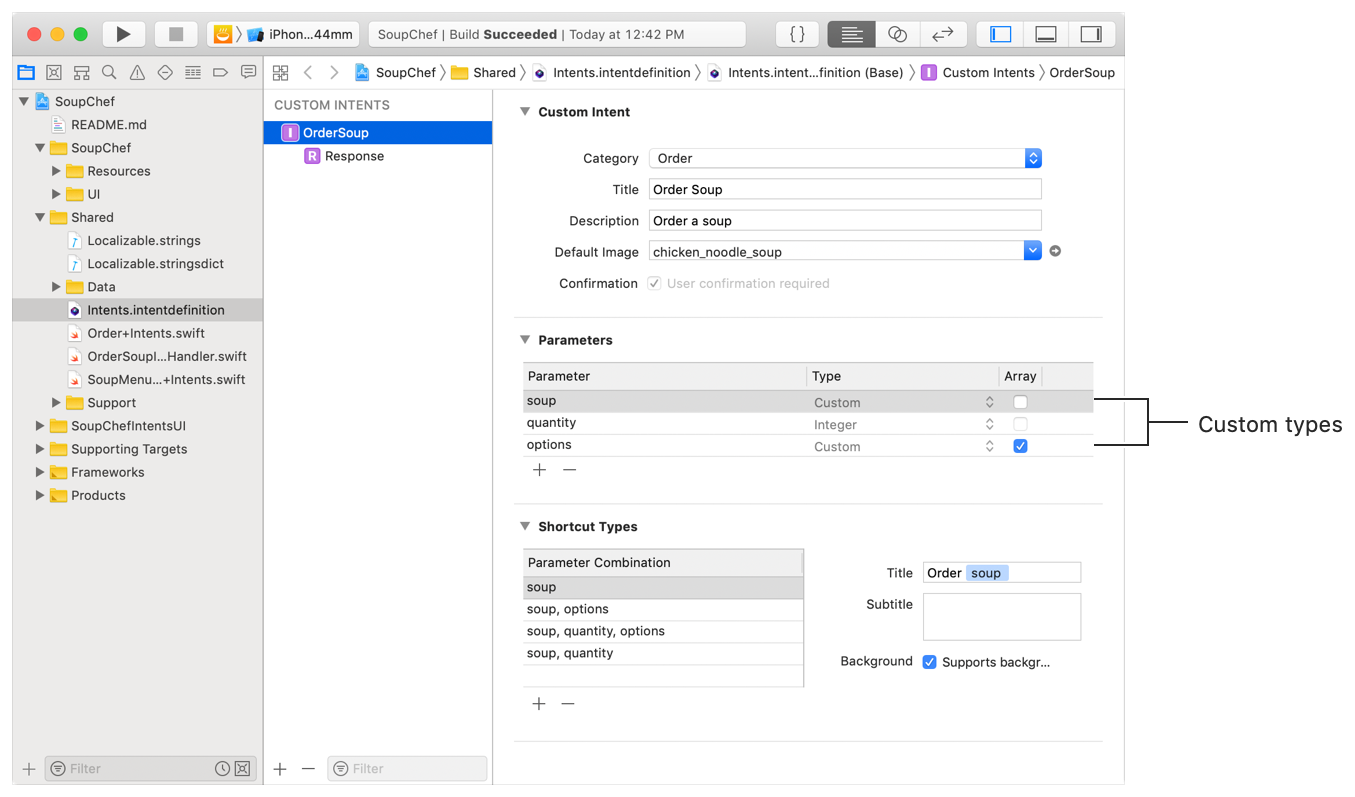Remove selected shortcut type combination
Viewport: 1355px width, 797px height.
pyautogui.click(x=568, y=704)
